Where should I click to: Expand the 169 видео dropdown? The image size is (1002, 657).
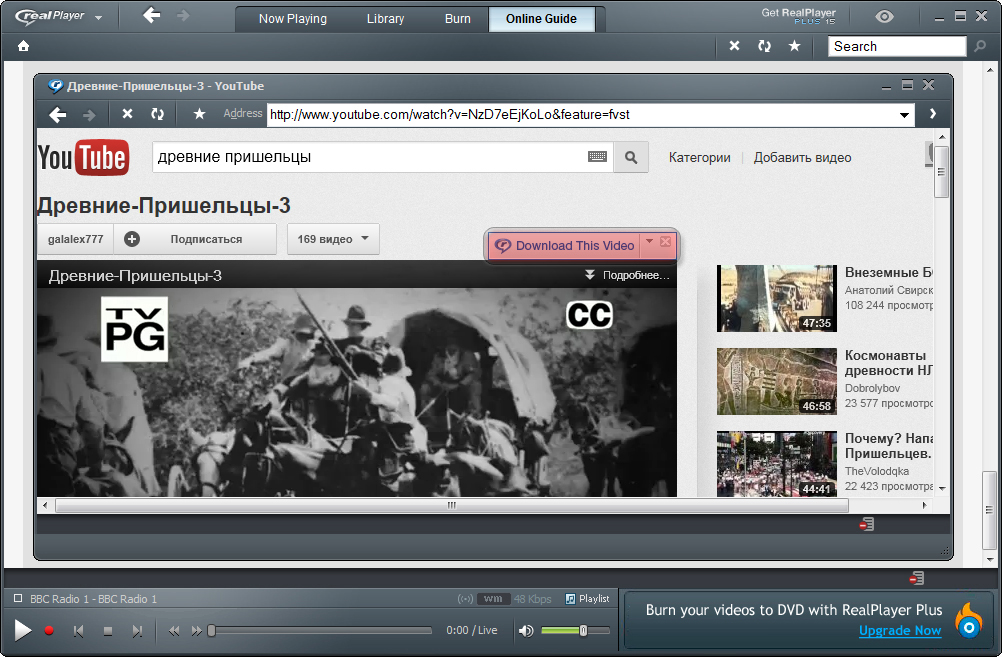point(333,239)
